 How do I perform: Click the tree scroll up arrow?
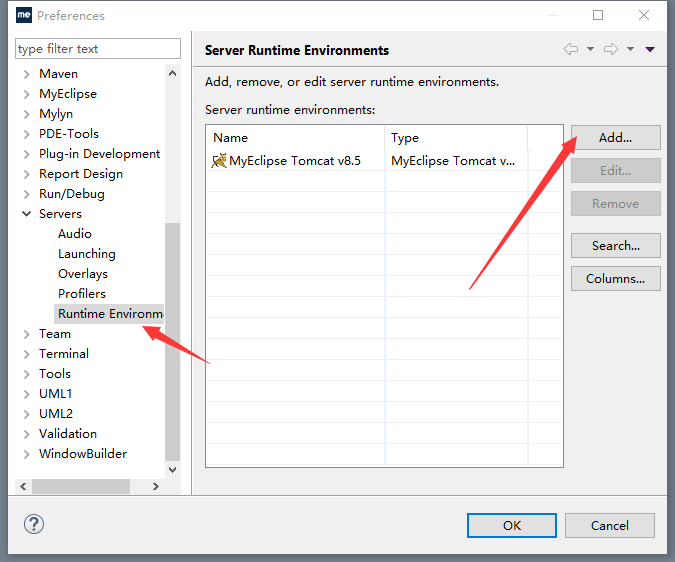172,73
